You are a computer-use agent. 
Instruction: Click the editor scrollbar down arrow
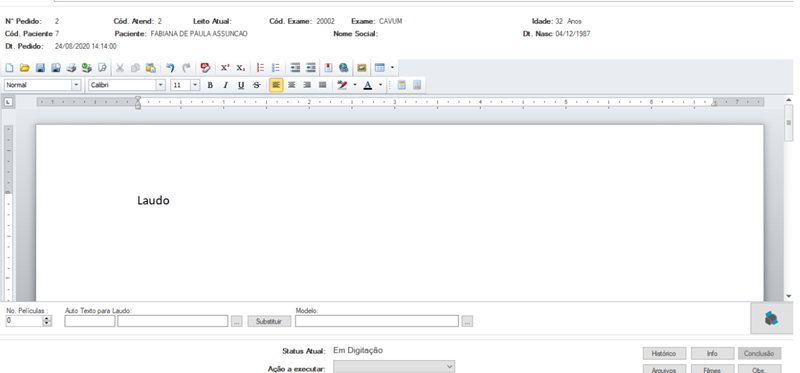point(789,296)
